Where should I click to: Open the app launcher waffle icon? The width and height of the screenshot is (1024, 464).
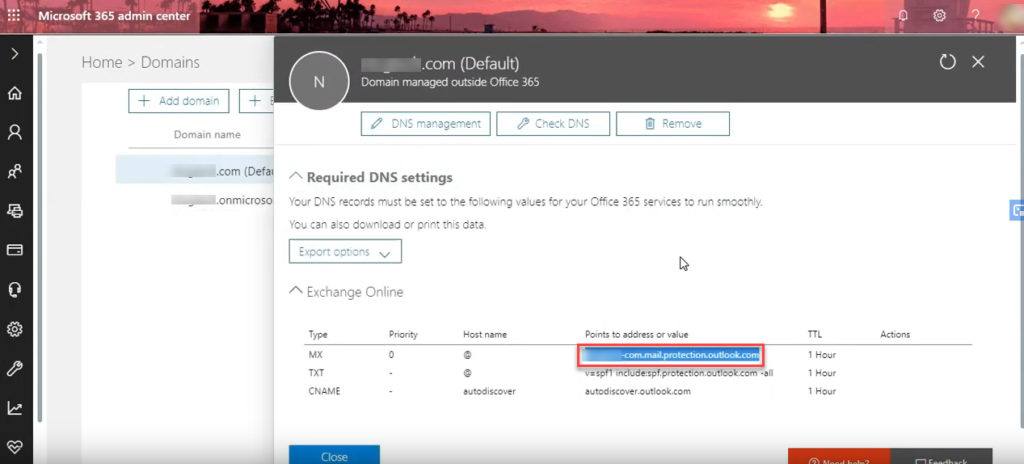coord(14,15)
